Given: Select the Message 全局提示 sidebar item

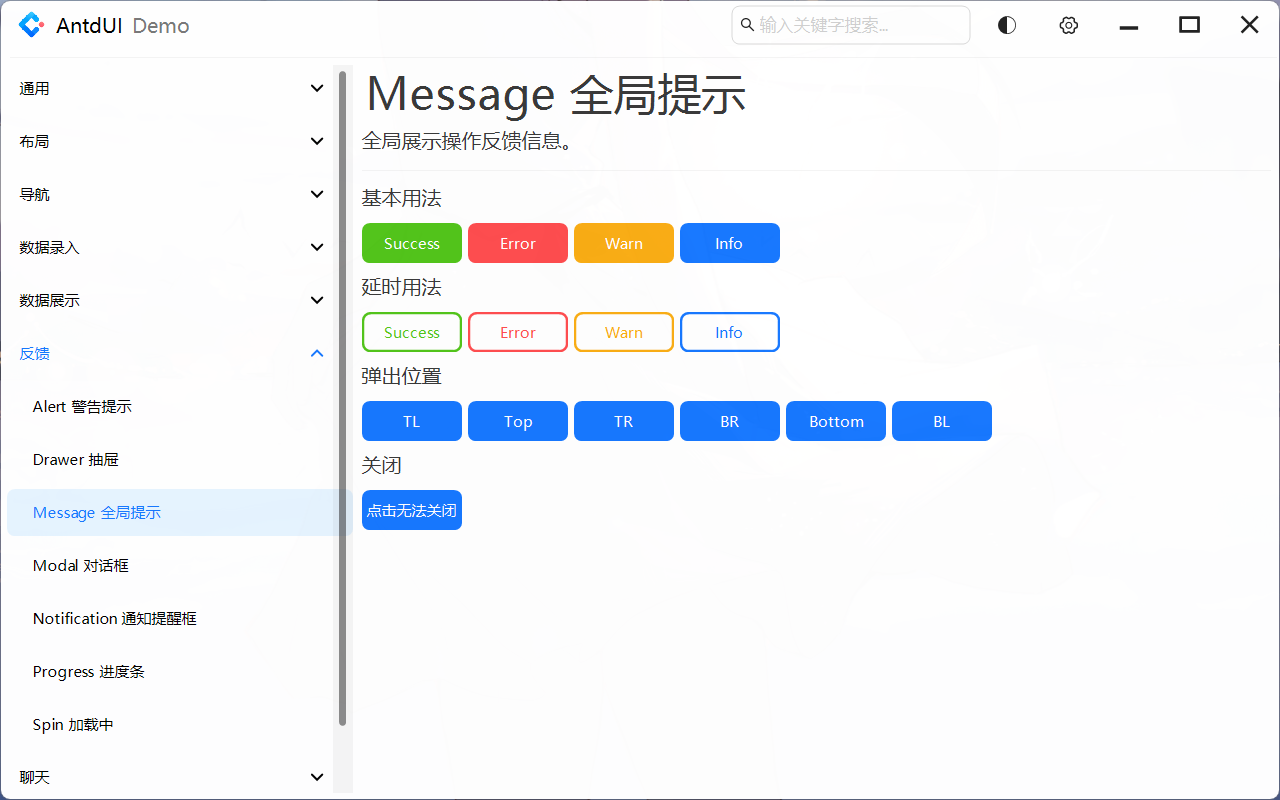Looking at the screenshot, I should click(x=96, y=512).
